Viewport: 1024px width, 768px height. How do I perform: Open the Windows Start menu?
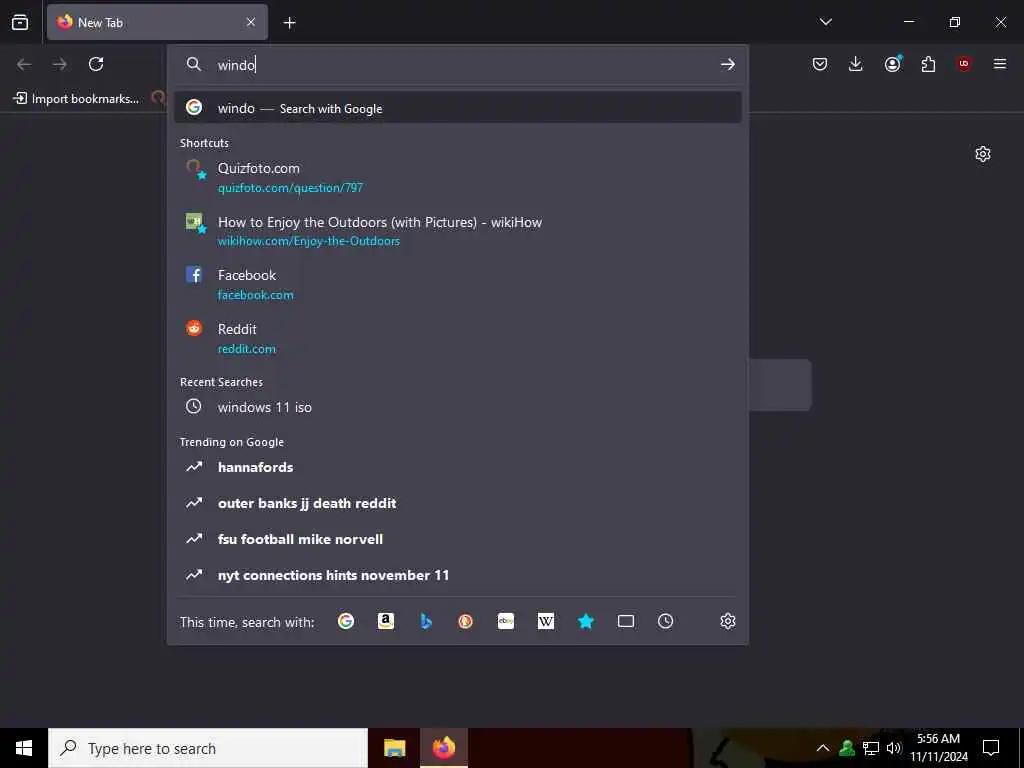coord(24,748)
